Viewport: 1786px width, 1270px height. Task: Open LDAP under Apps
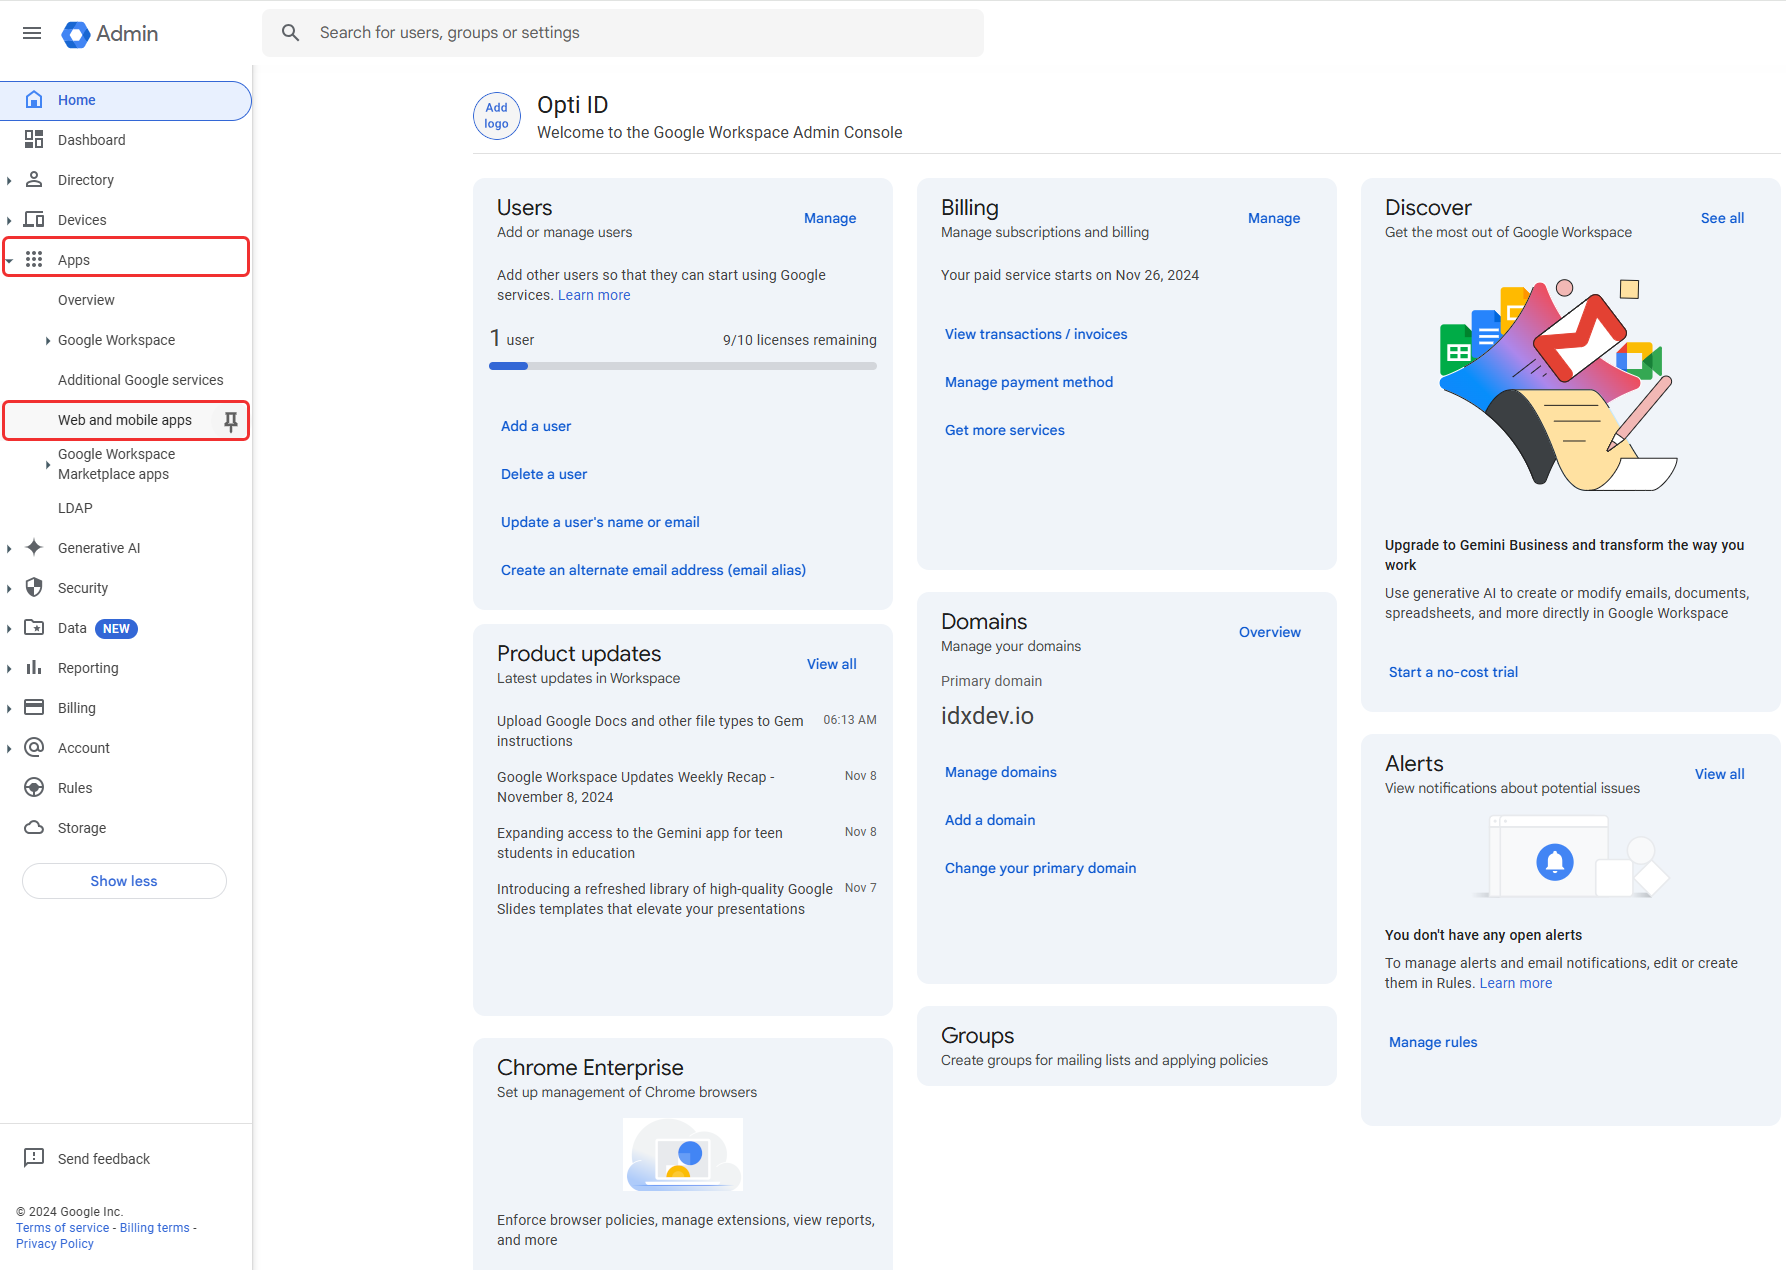pyautogui.click(x=75, y=508)
